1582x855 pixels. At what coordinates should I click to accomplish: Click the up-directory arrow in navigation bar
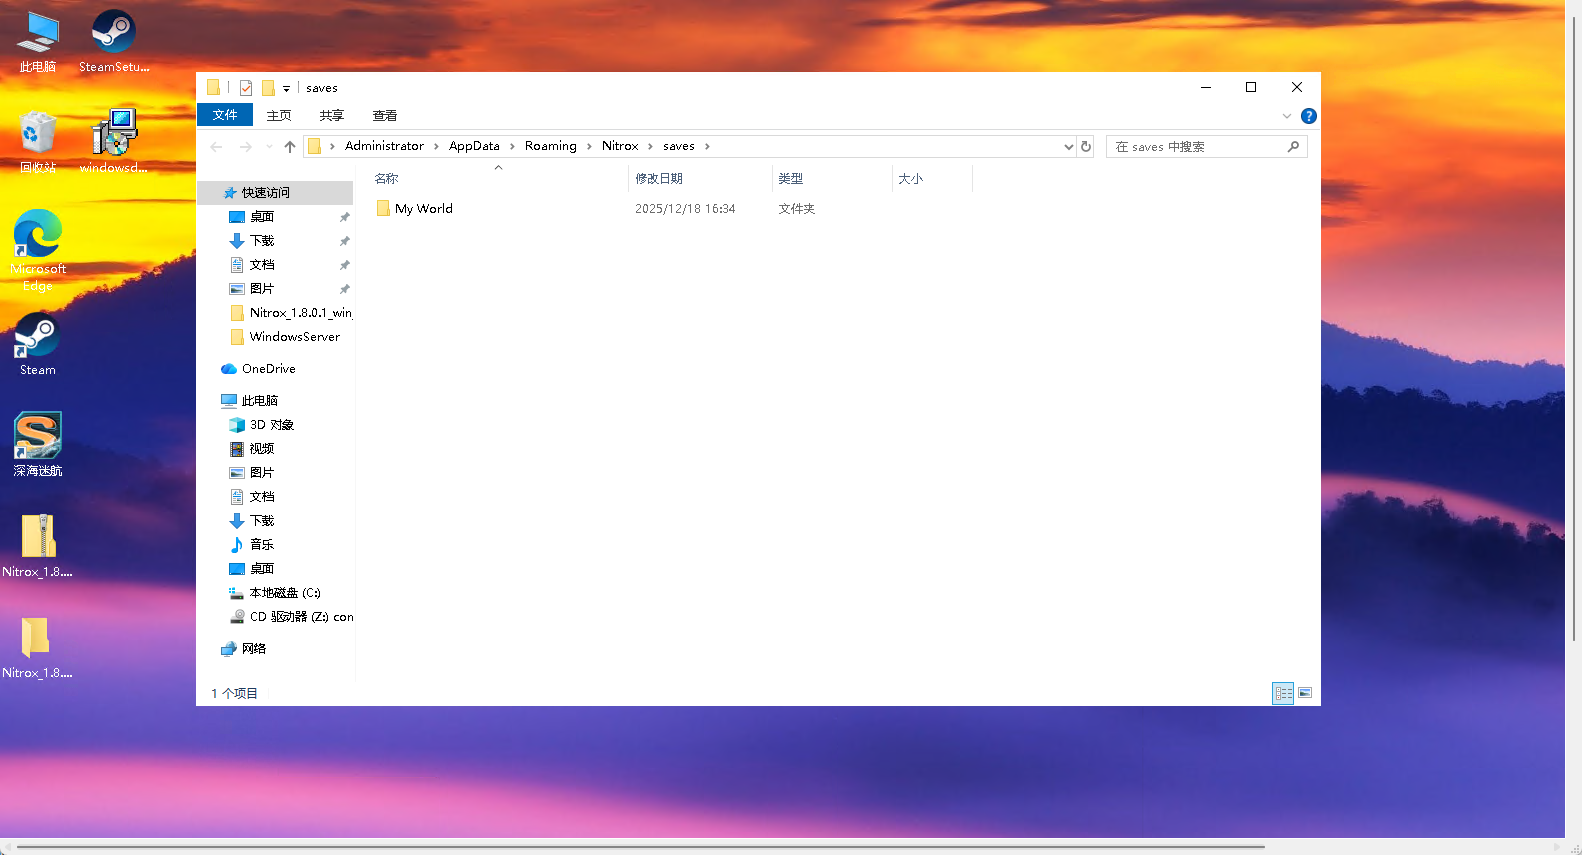(x=290, y=147)
